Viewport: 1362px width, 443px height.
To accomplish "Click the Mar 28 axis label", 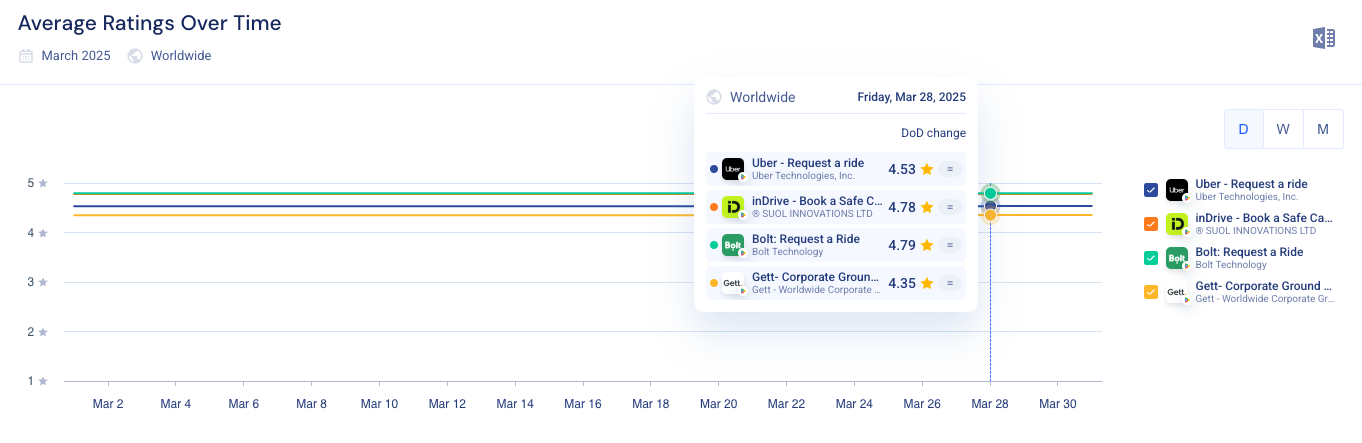I will (990, 404).
